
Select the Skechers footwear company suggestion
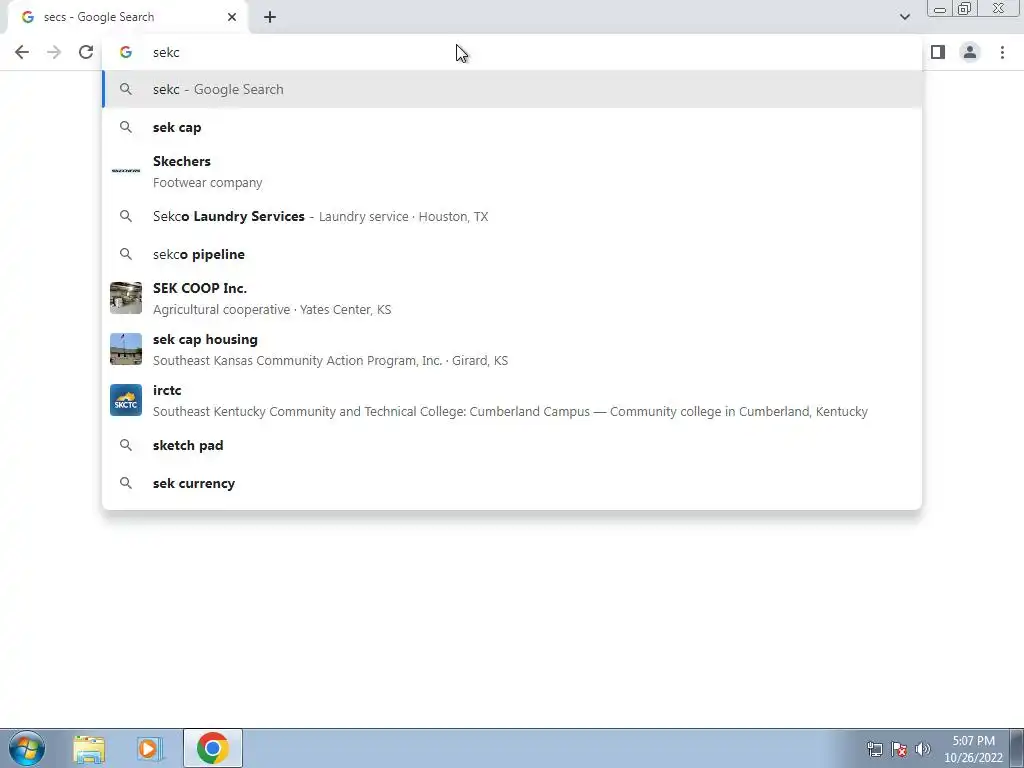pos(512,172)
